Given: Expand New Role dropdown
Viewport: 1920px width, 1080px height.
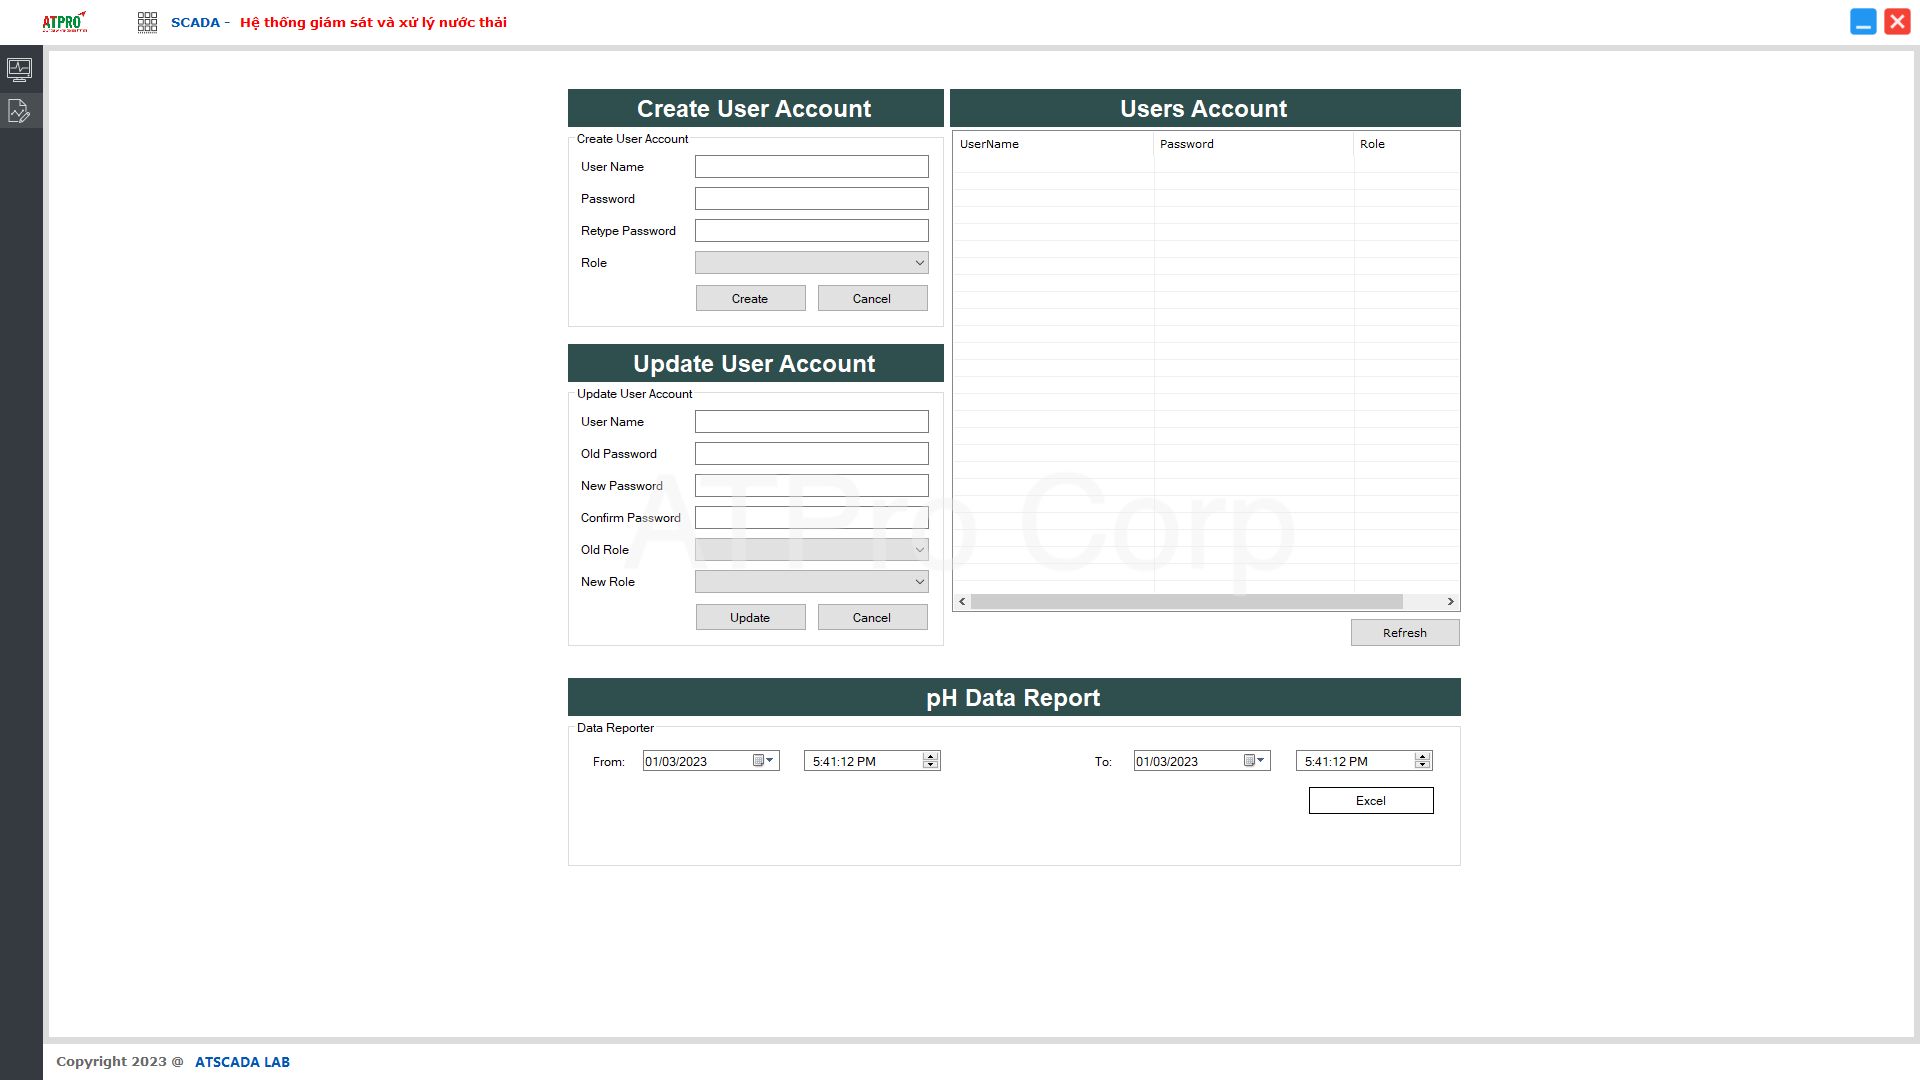Looking at the screenshot, I should (919, 582).
